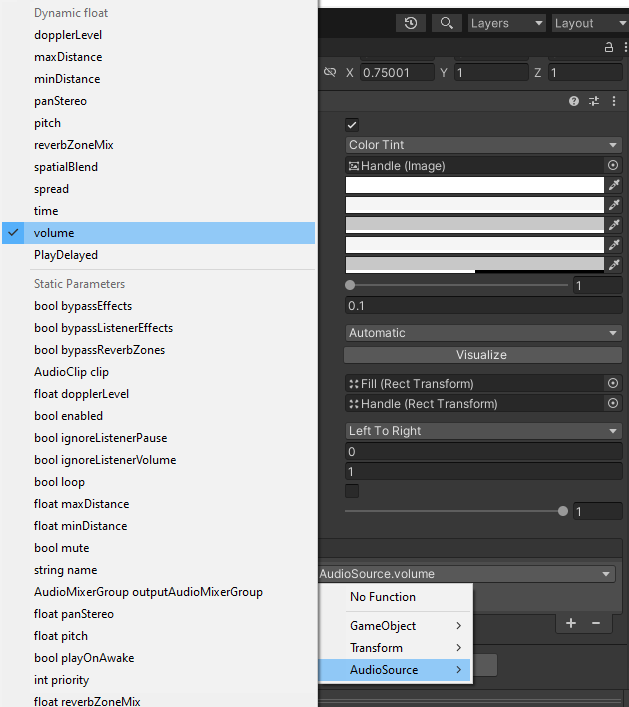
Task: Open the undo history icon
Action: (411, 23)
